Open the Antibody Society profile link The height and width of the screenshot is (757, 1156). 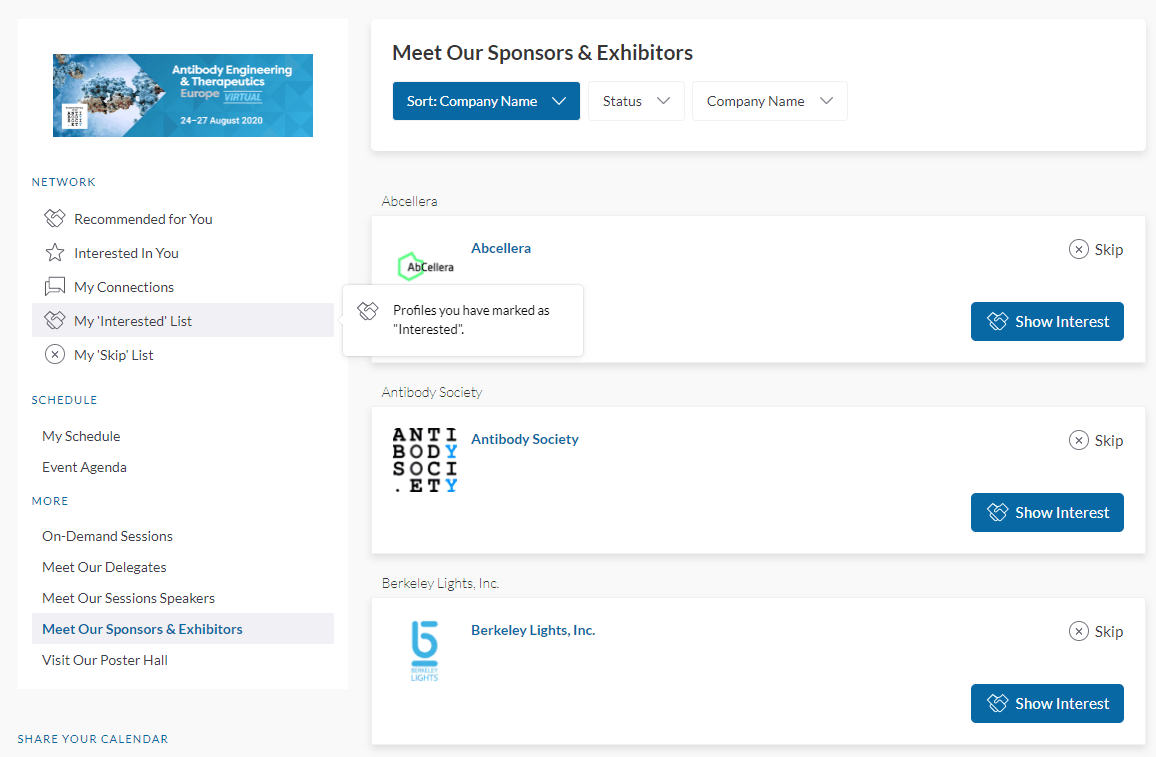point(525,439)
